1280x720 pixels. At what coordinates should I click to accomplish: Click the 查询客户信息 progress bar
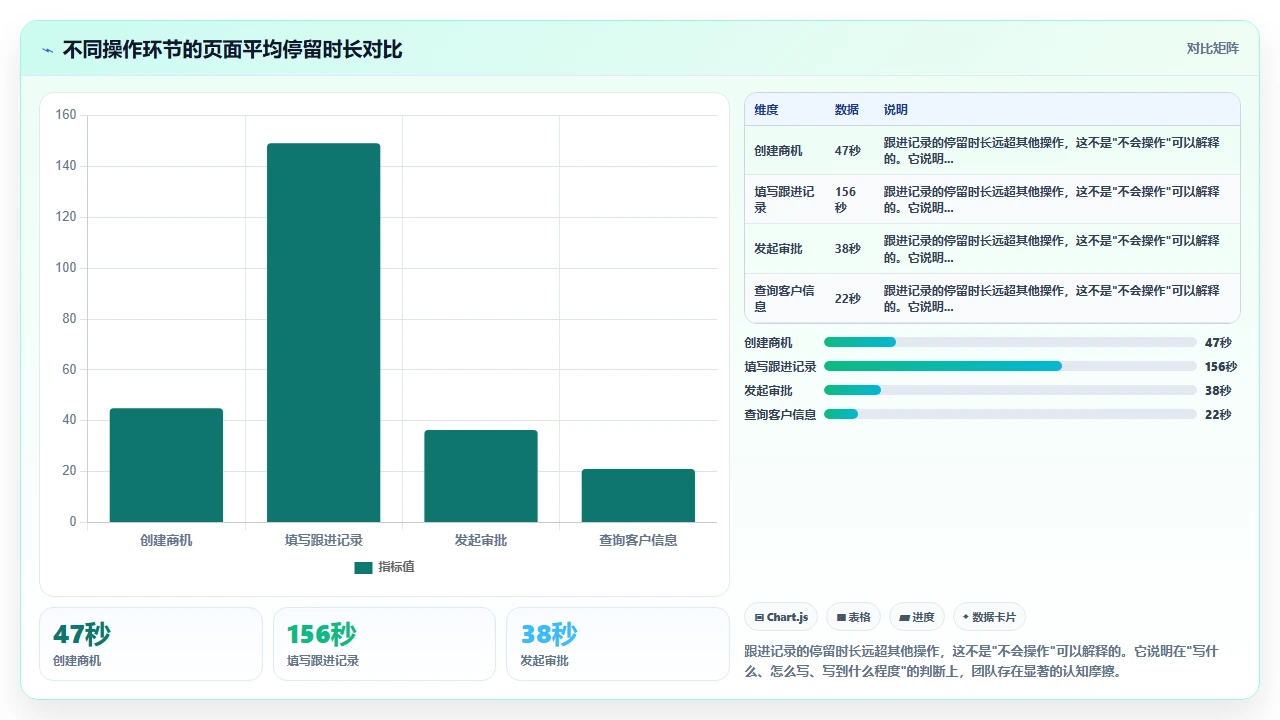pos(1010,414)
